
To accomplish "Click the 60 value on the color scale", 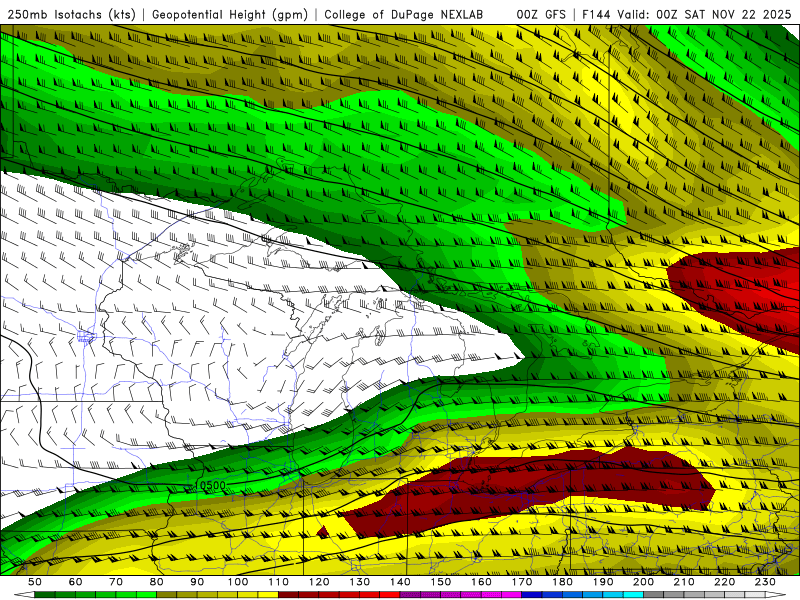I will 76,582.
